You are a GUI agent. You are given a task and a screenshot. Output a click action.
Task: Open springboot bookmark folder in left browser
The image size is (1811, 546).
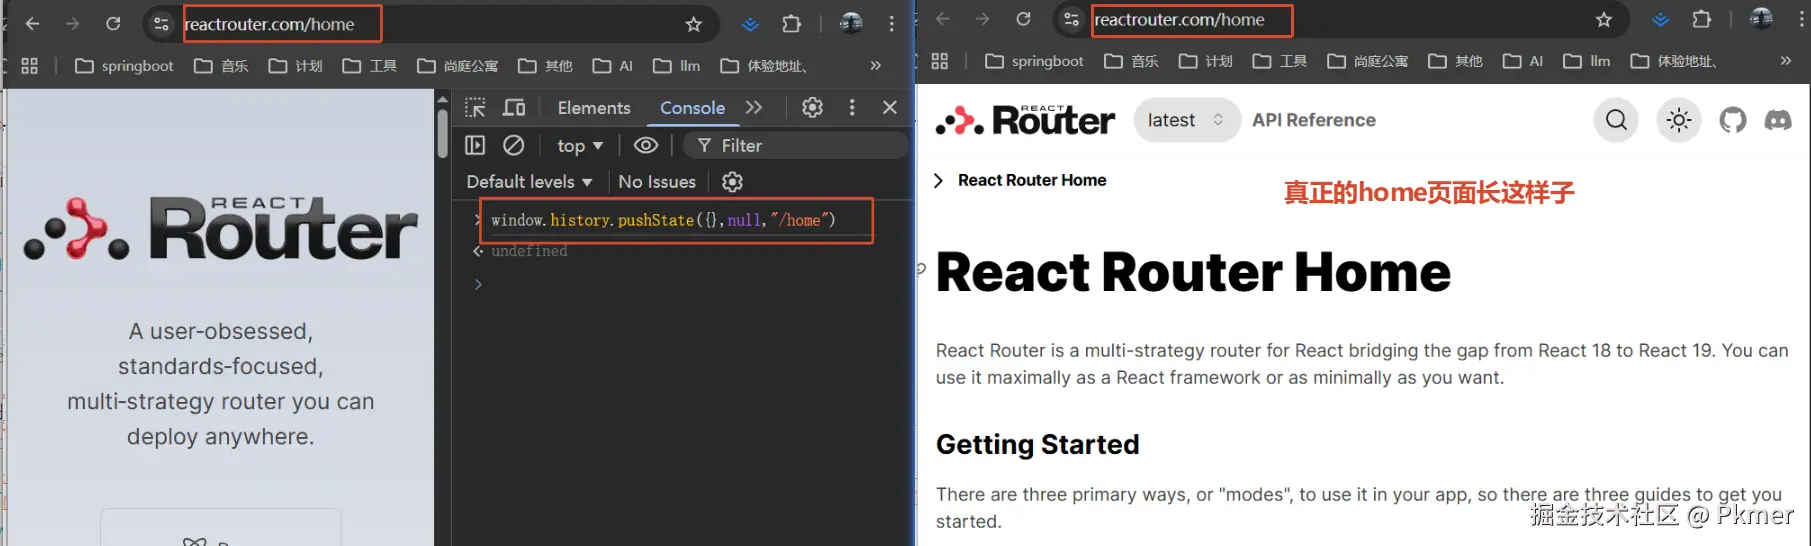point(125,66)
